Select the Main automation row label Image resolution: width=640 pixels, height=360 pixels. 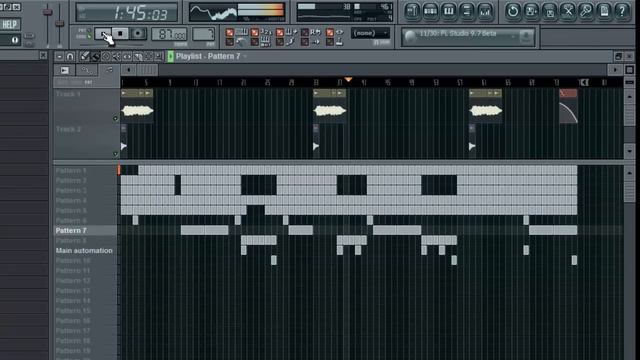[85, 251]
